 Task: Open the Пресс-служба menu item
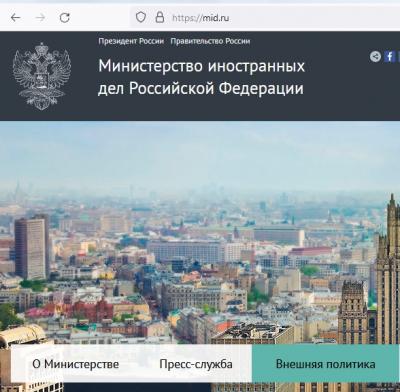[x=196, y=364]
